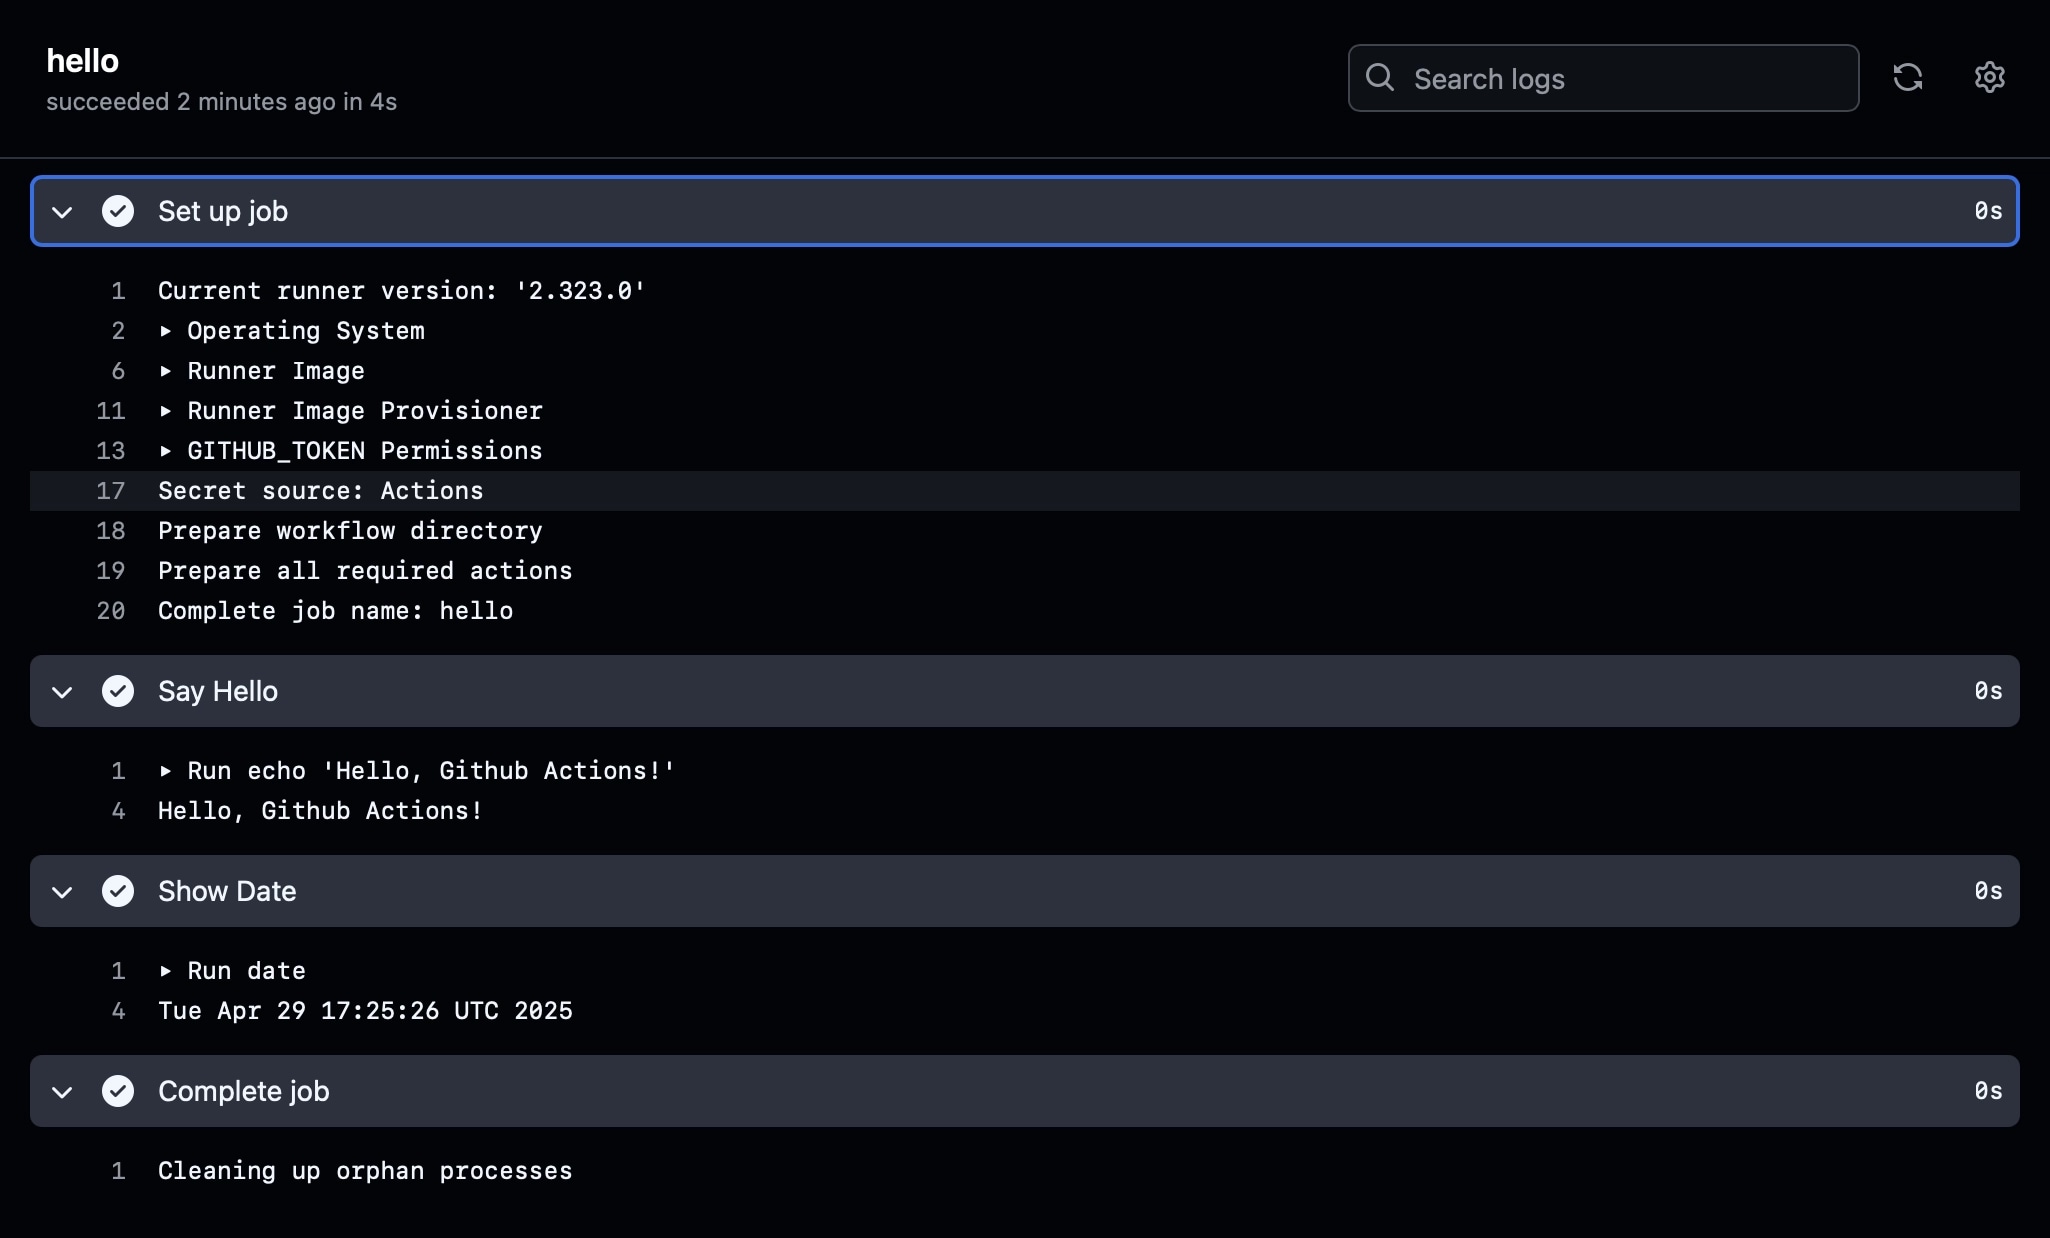Click the 0s duration on Say Hello
Viewport: 2050px width, 1238px height.
(1988, 691)
